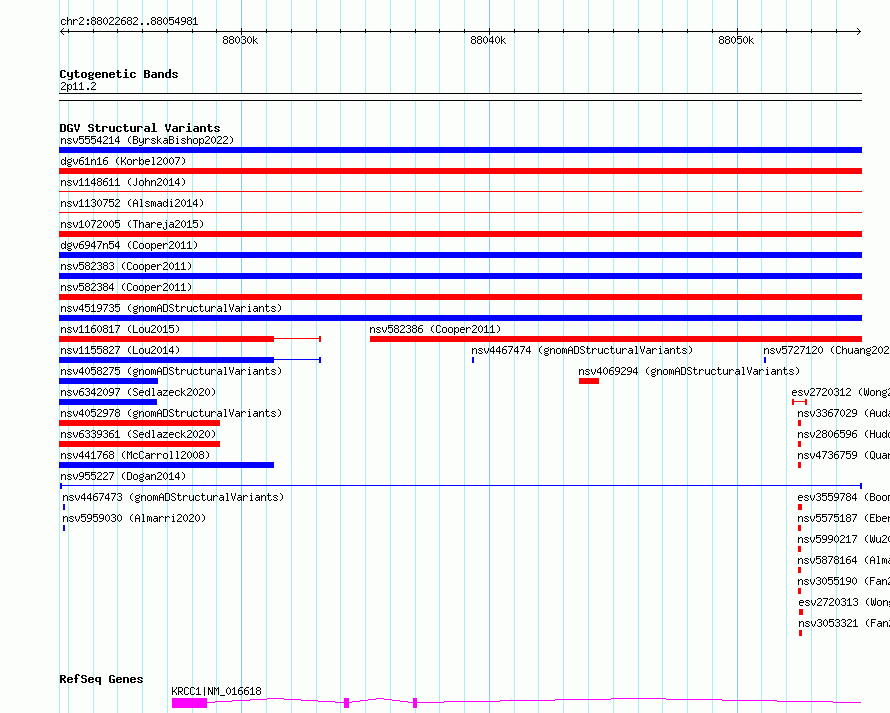
Task: Select nsv4069294 (gnomADStructuralVariants) label
Action: [x=689, y=371]
